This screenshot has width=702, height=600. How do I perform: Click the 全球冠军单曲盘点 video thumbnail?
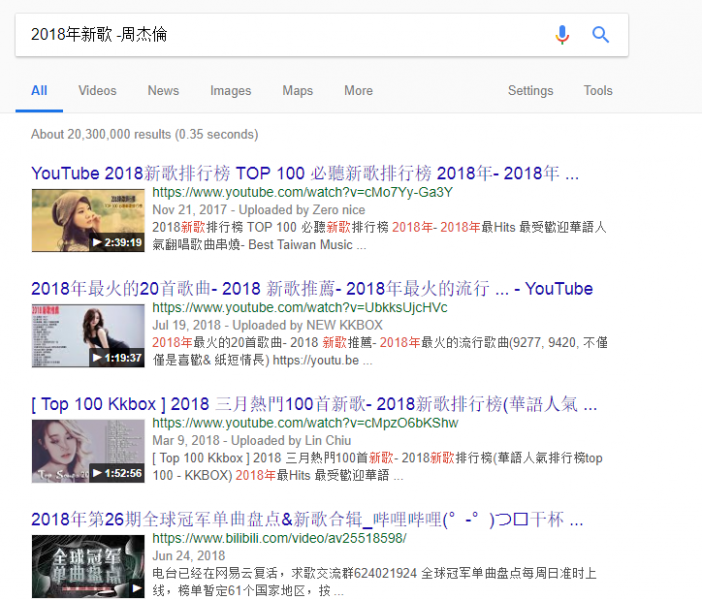coord(88,567)
